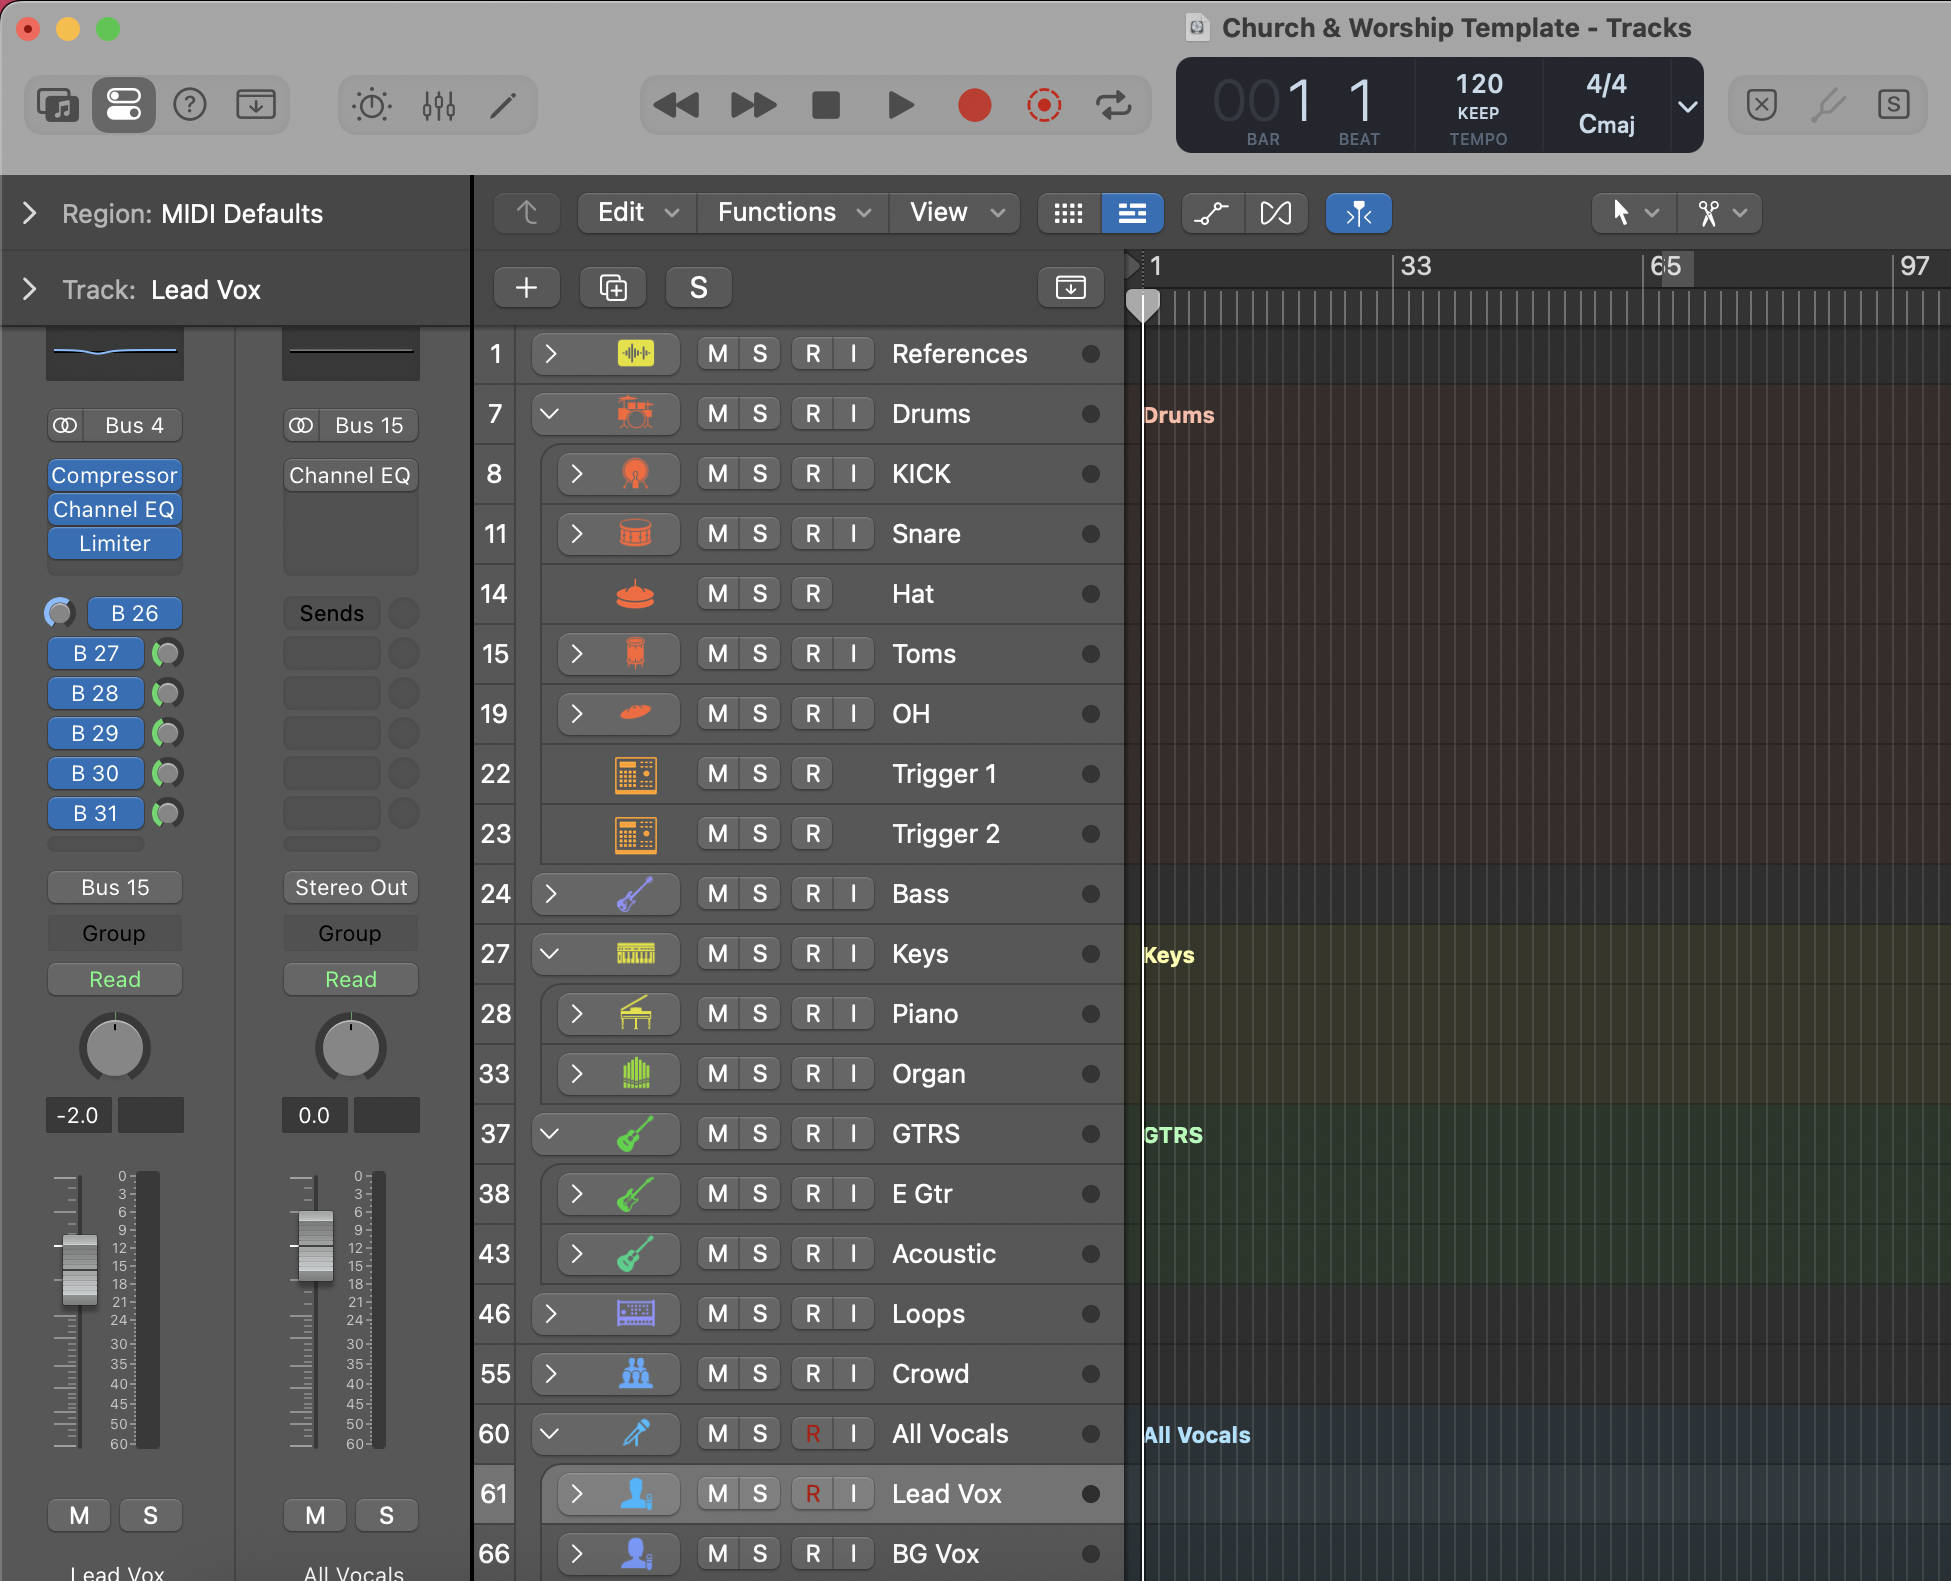Click bar 33 on the ruler

click(x=1416, y=266)
